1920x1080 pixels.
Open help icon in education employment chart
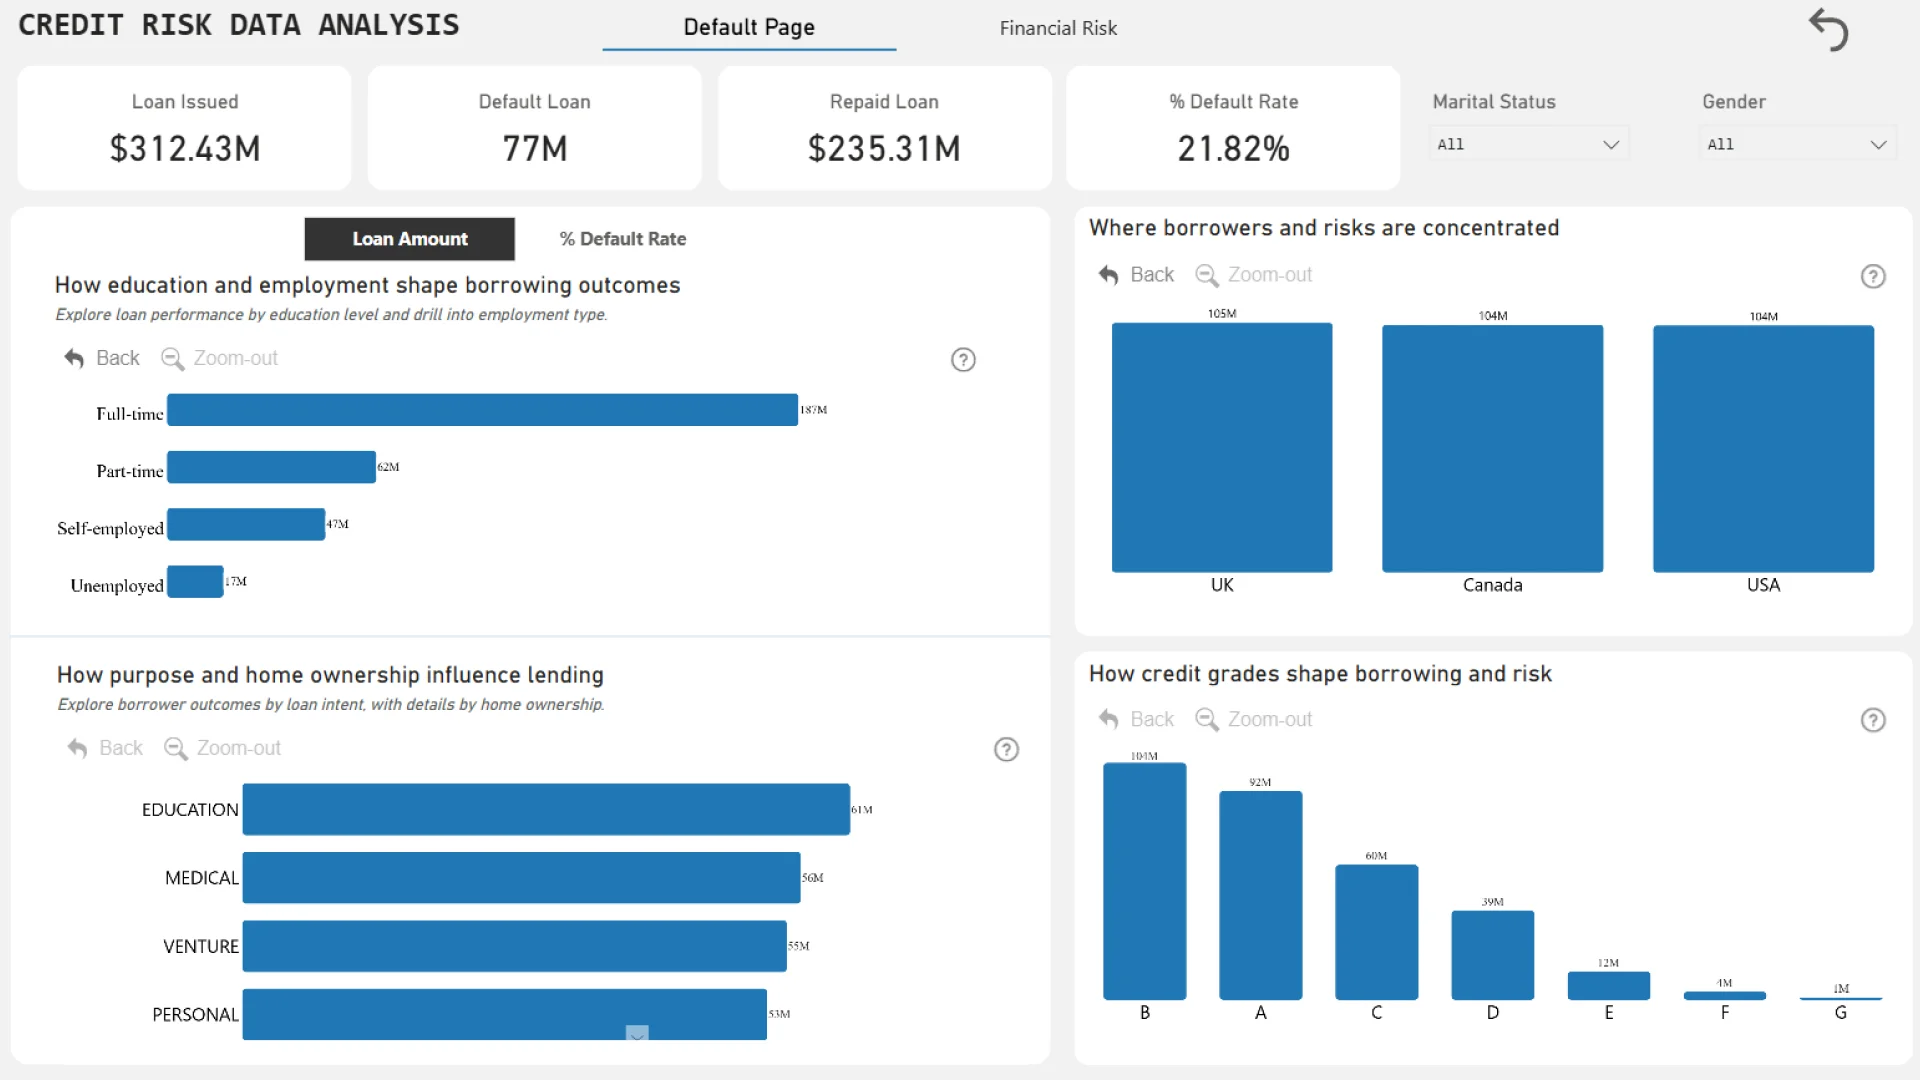pyautogui.click(x=962, y=360)
